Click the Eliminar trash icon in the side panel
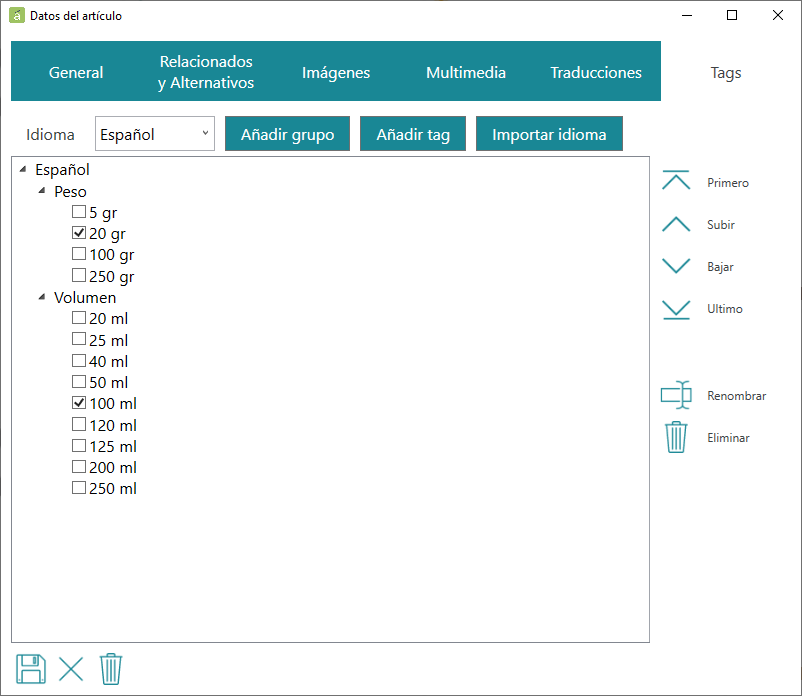The width and height of the screenshot is (802, 696). click(x=676, y=437)
